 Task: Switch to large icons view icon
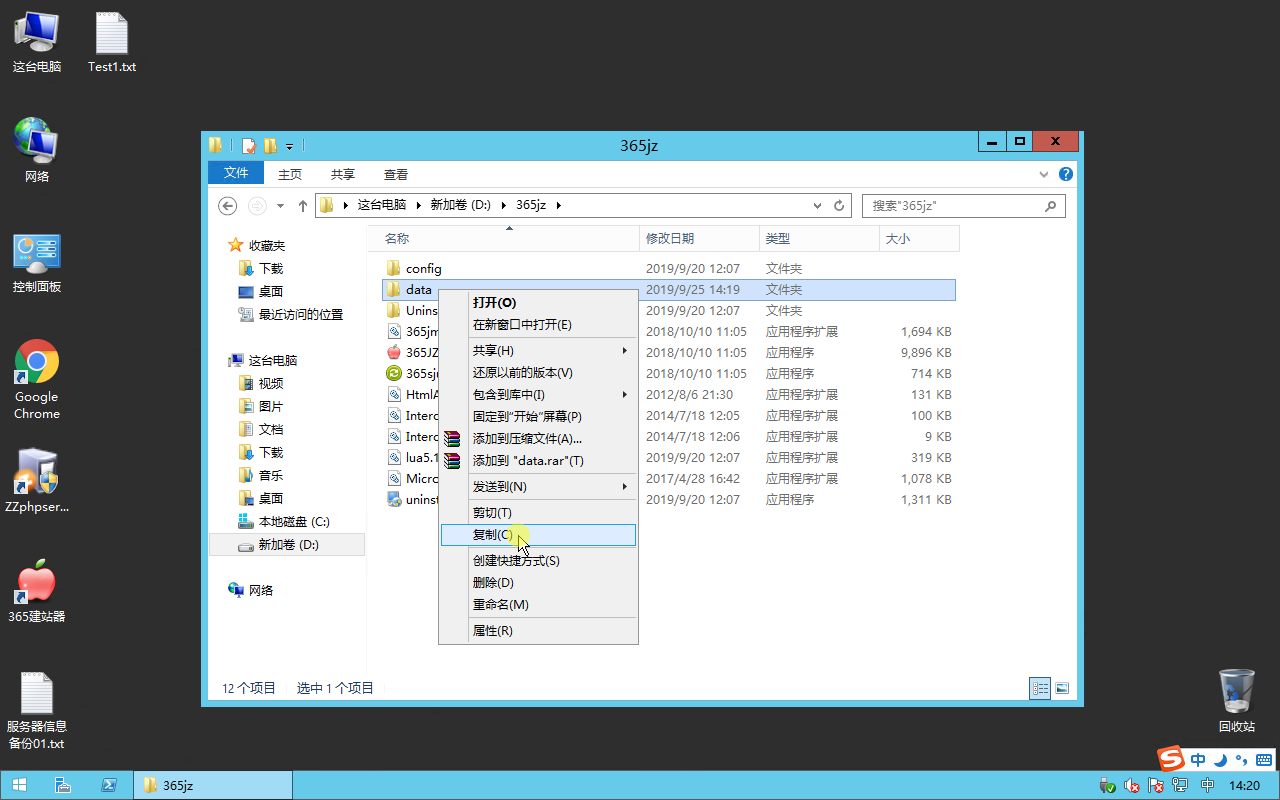coord(1061,688)
